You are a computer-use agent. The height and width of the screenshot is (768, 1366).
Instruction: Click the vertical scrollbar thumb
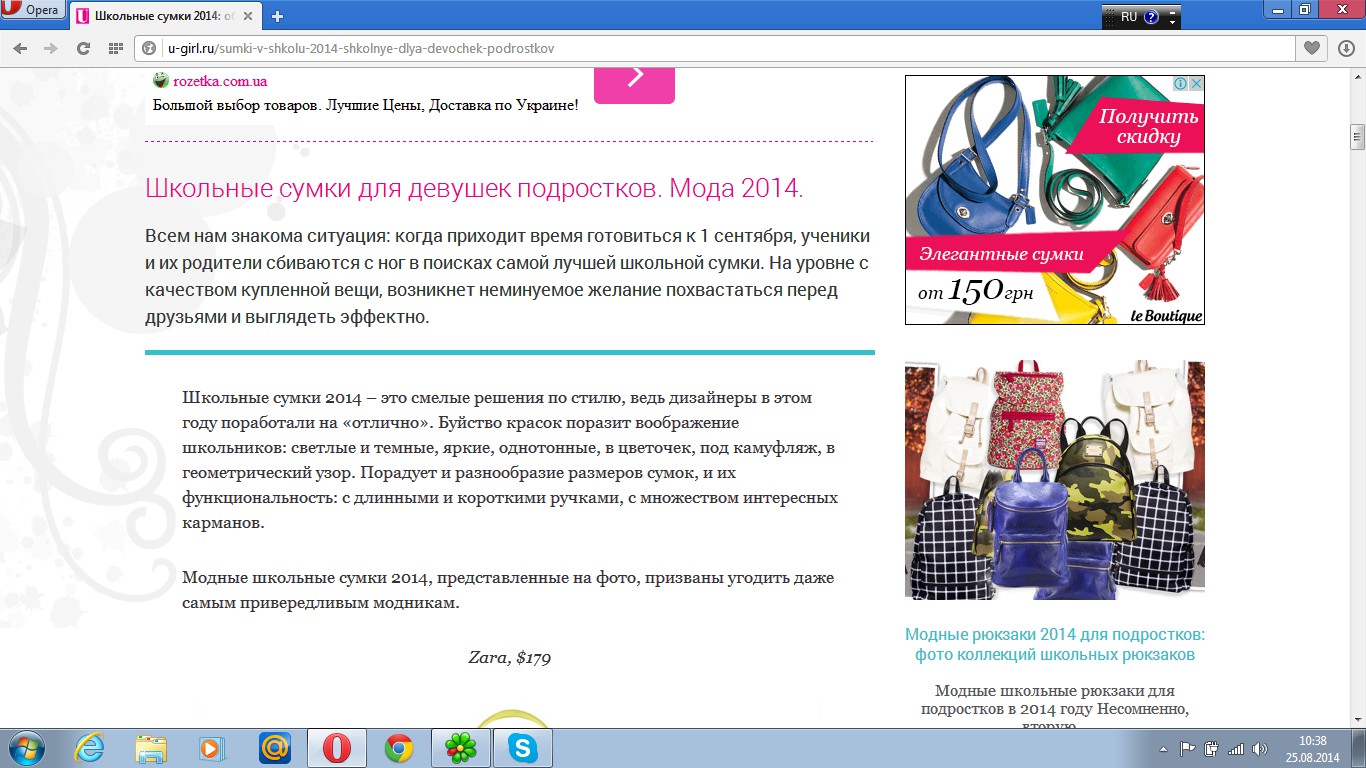click(1357, 137)
